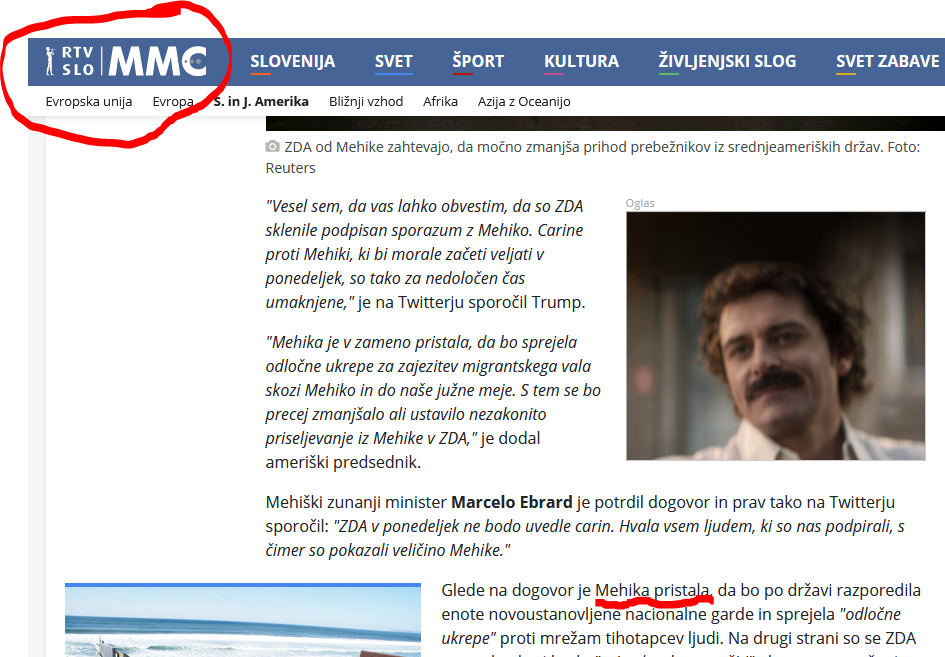Go to the ŠPORT section
The width and height of the screenshot is (945, 657).
pyautogui.click(x=478, y=61)
